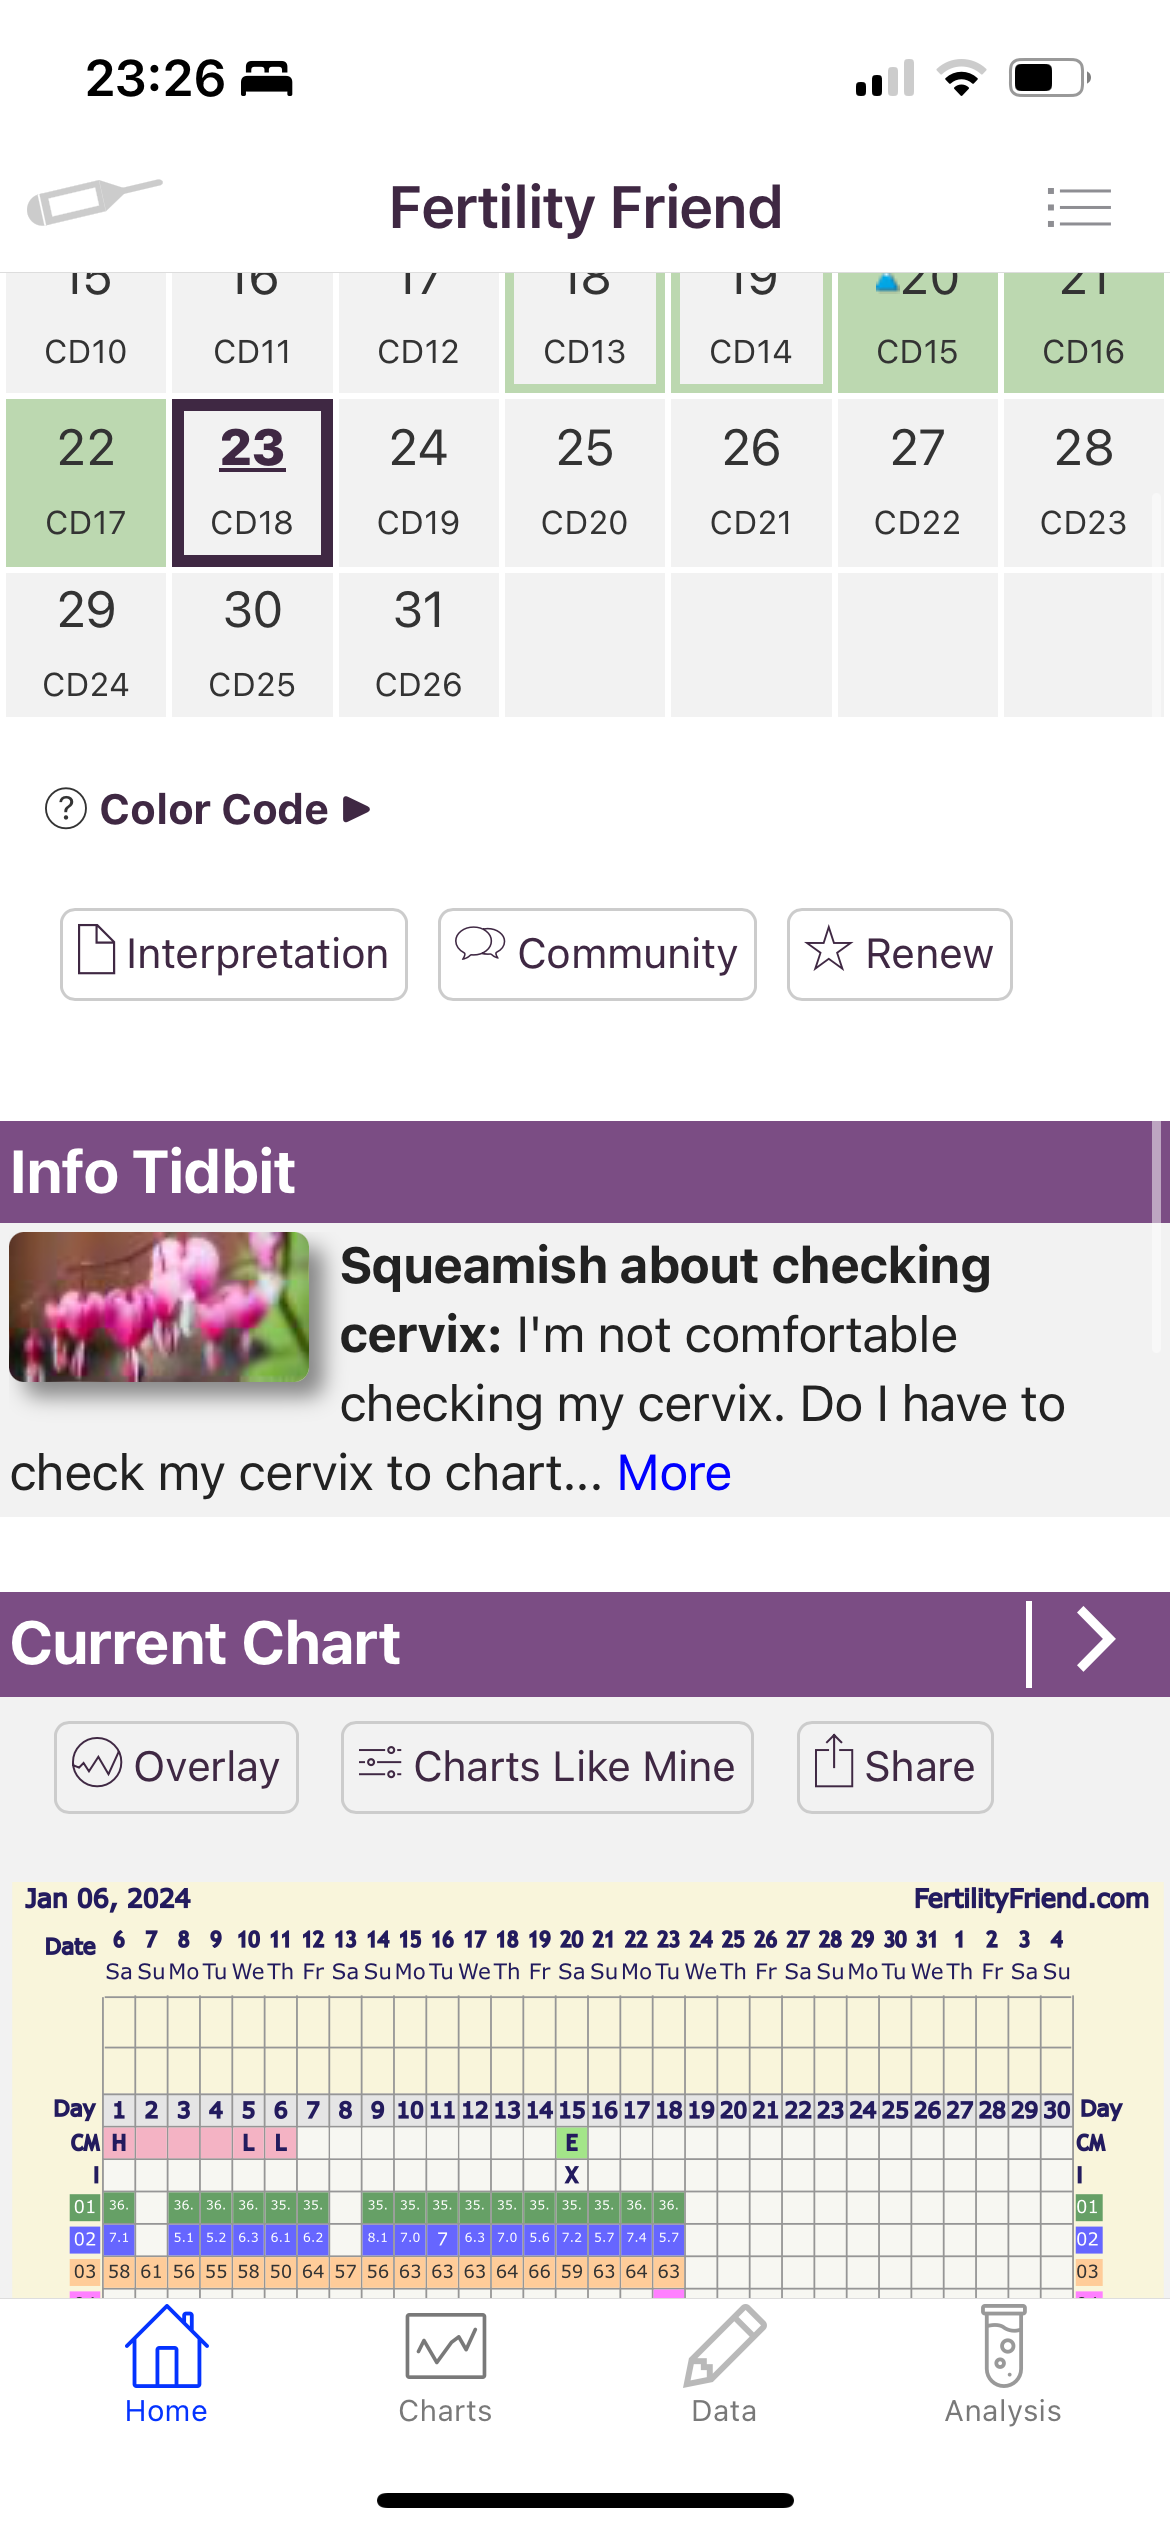Open Charts Like Mine filter
This screenshot has height=2532, width=1170.
pyautogui.click(x=547, y=1767)
